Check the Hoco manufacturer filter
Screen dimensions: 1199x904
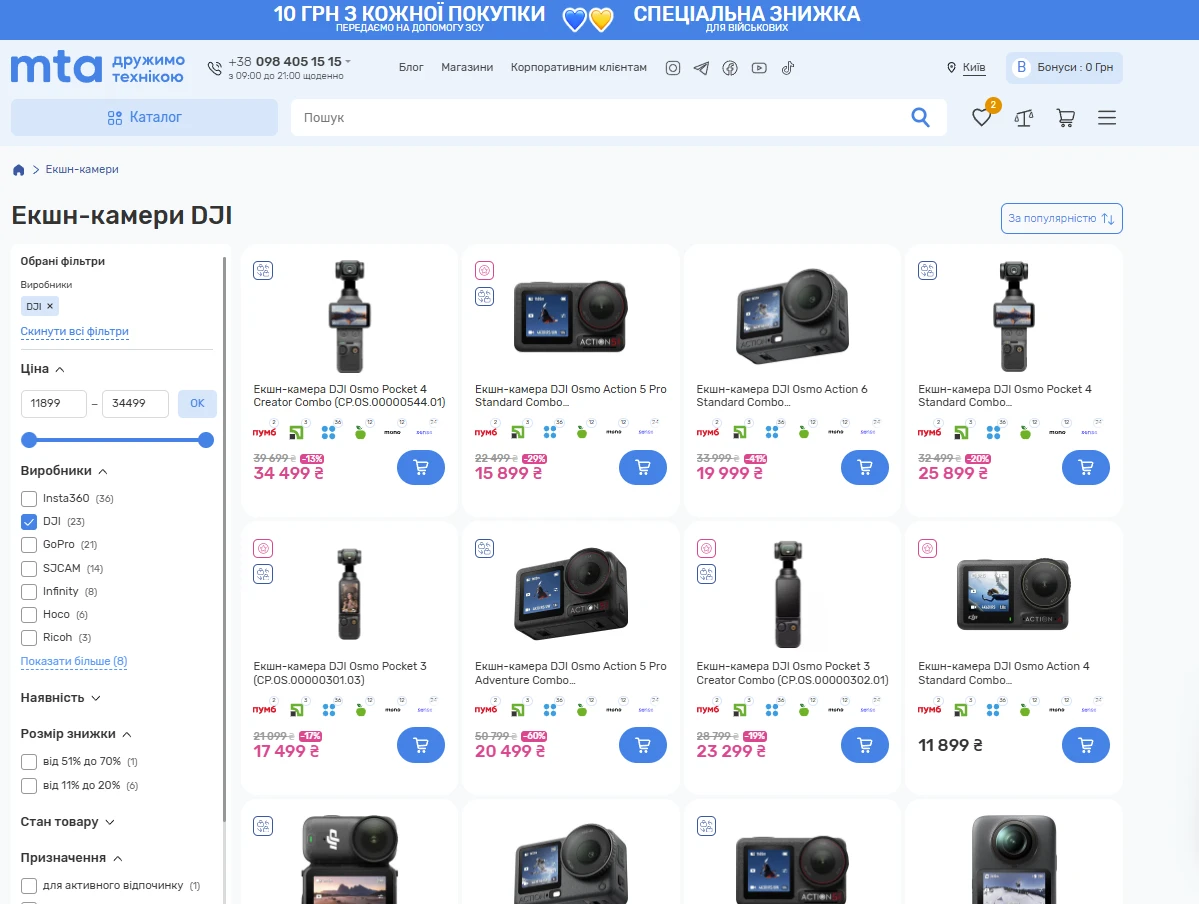pyautogui.click(x=29, y=614)
